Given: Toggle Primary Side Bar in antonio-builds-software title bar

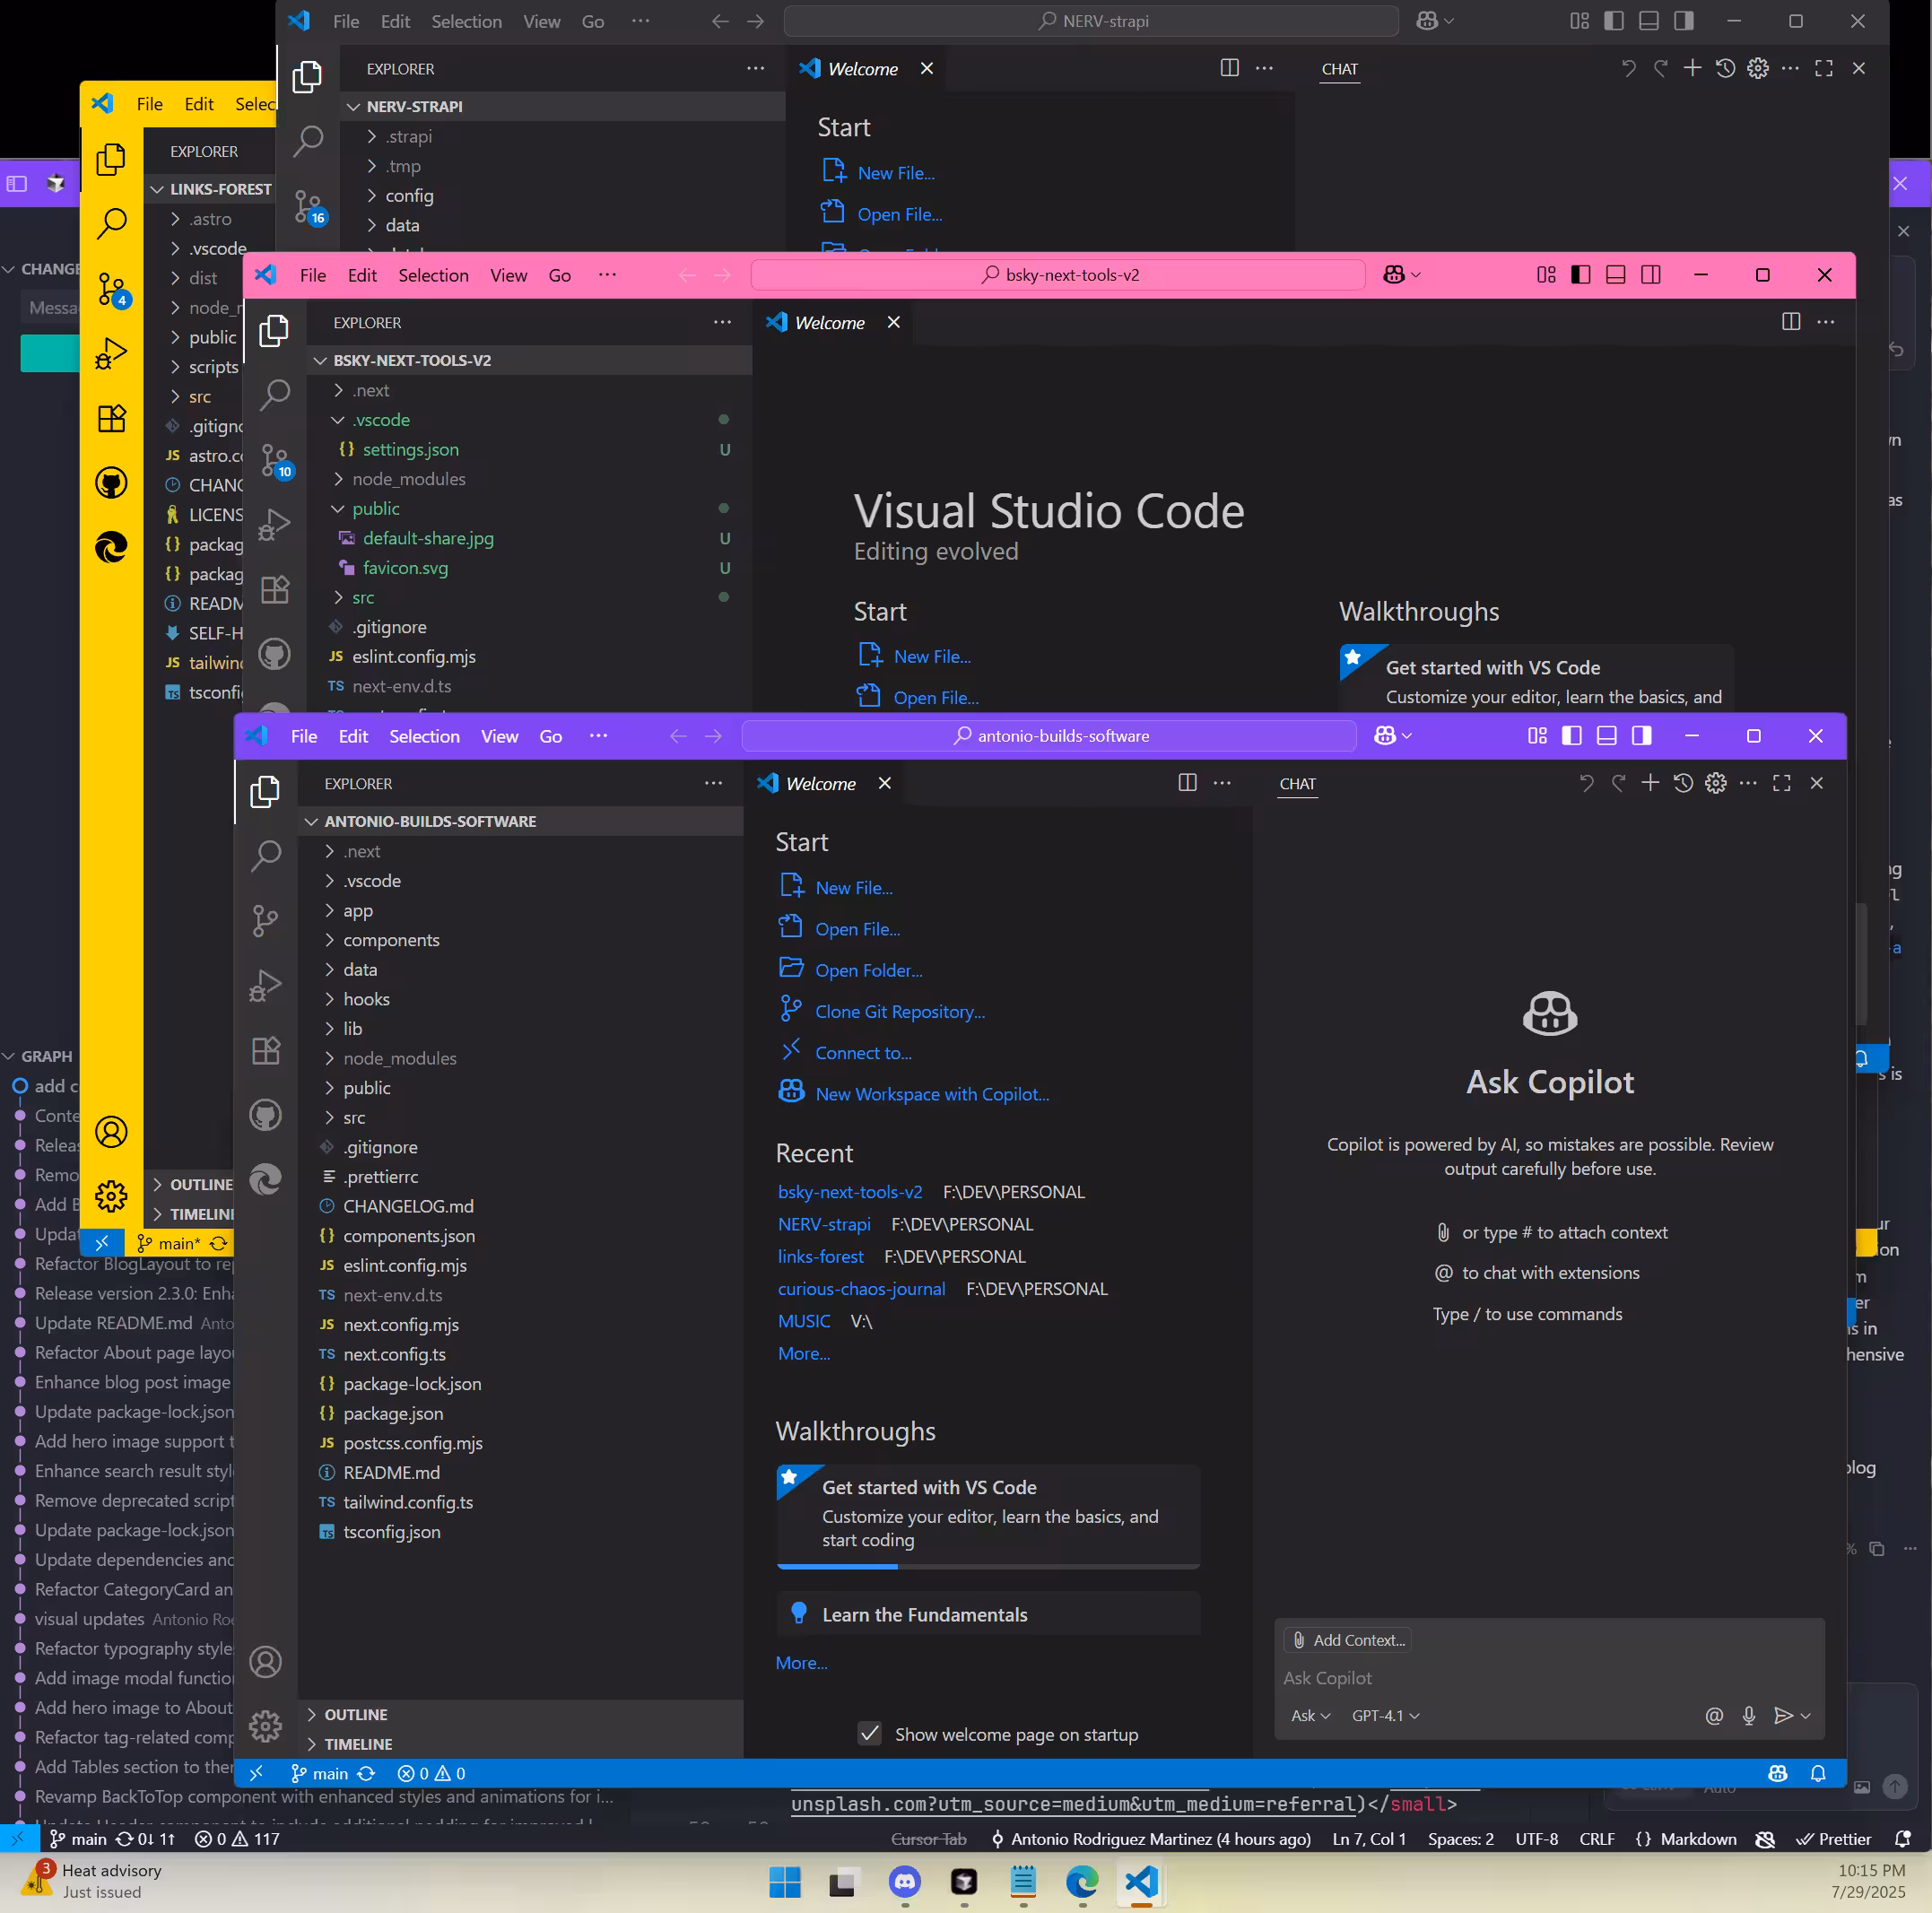Looking at the screenshot, I should click(1572, 736).
